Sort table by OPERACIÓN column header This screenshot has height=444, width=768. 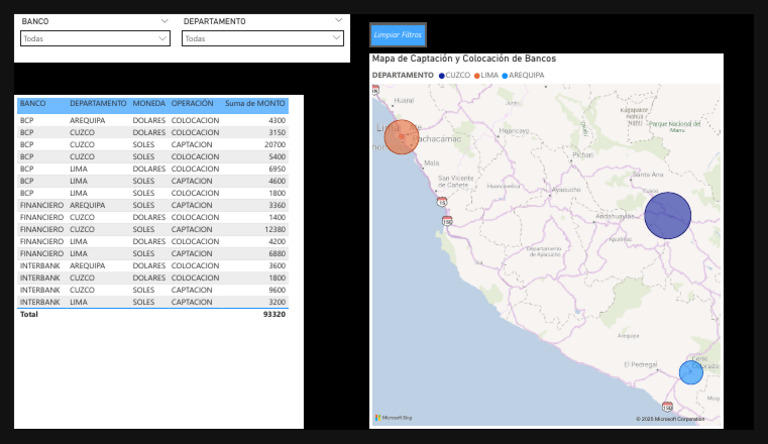pos(192,103)
